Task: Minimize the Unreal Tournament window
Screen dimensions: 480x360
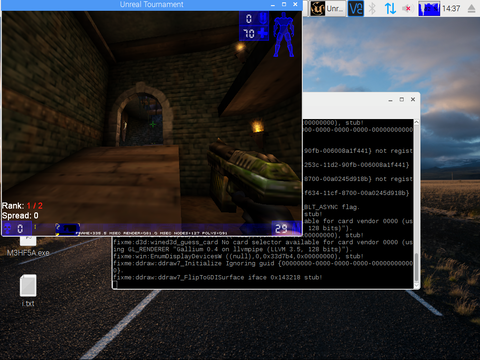Action: click(273, 5)
